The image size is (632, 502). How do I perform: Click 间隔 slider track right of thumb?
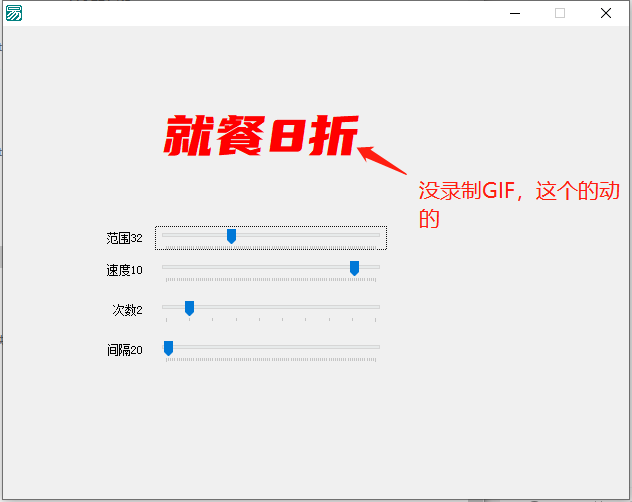280,347
